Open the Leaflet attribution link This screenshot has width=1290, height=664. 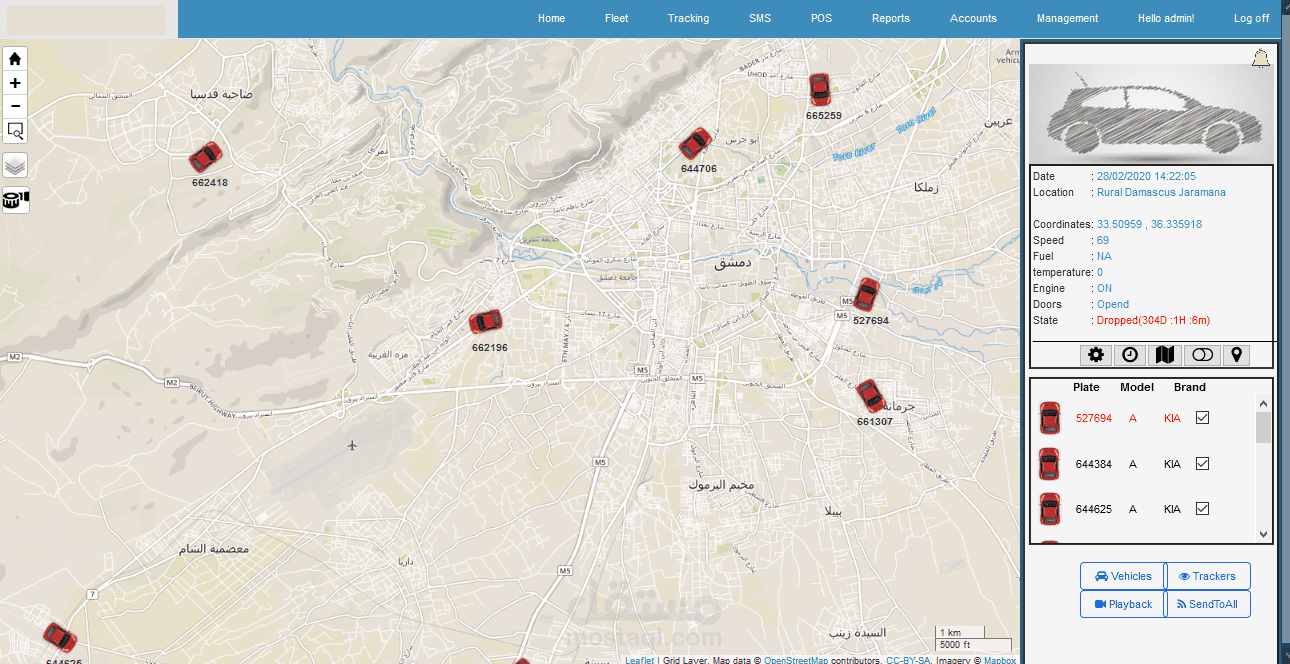point(639,660)
